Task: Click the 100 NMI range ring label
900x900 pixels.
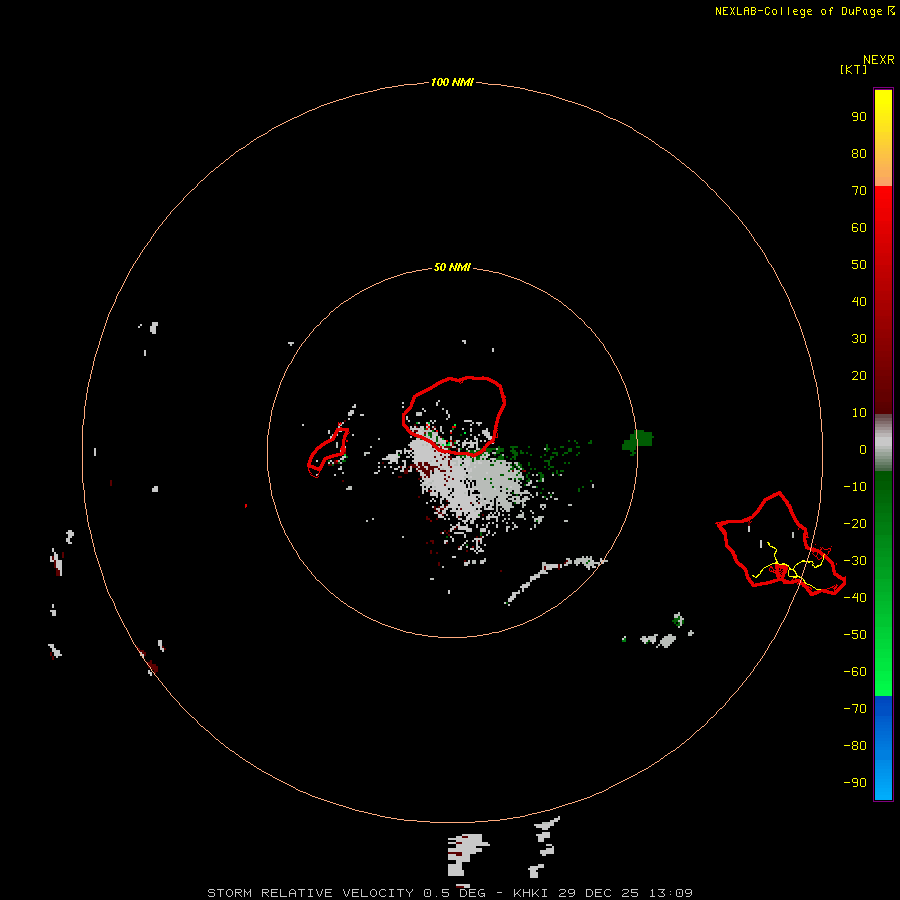Action: [x=452, y=82]
